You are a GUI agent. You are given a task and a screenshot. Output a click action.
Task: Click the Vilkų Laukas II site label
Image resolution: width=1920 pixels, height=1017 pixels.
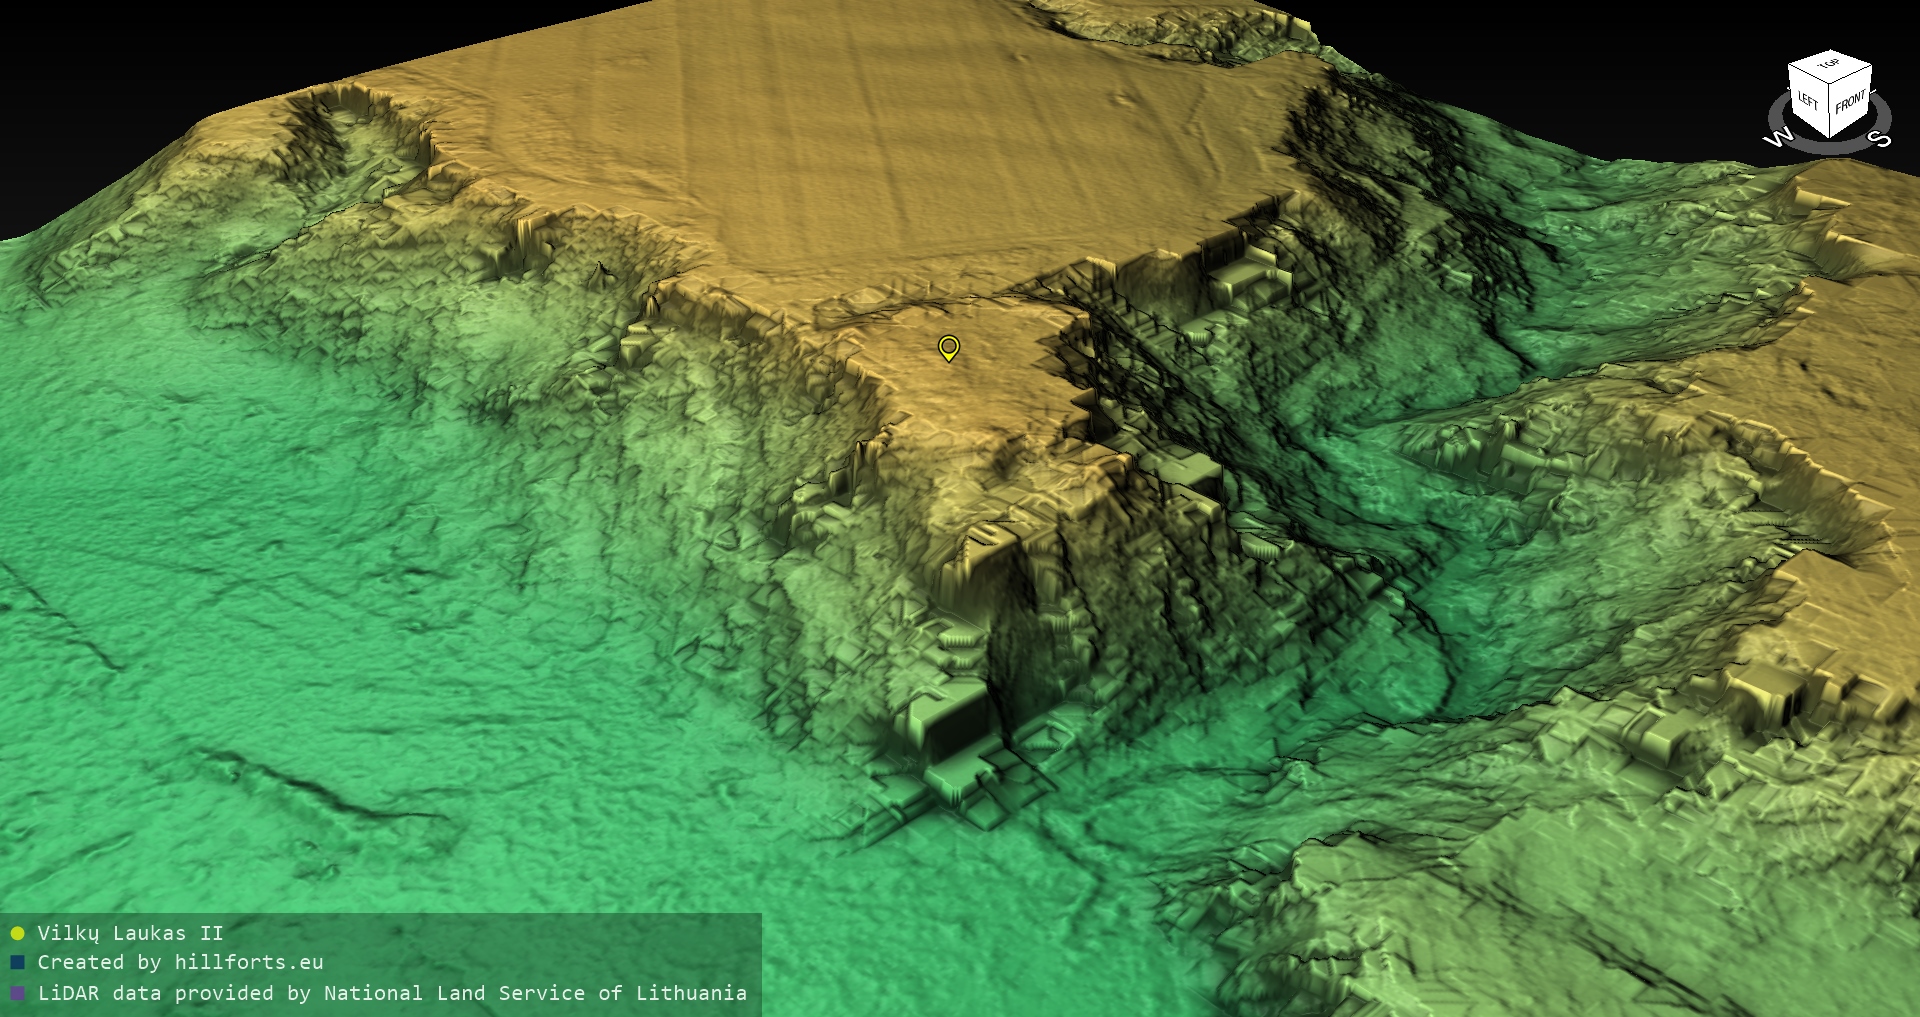130,934
